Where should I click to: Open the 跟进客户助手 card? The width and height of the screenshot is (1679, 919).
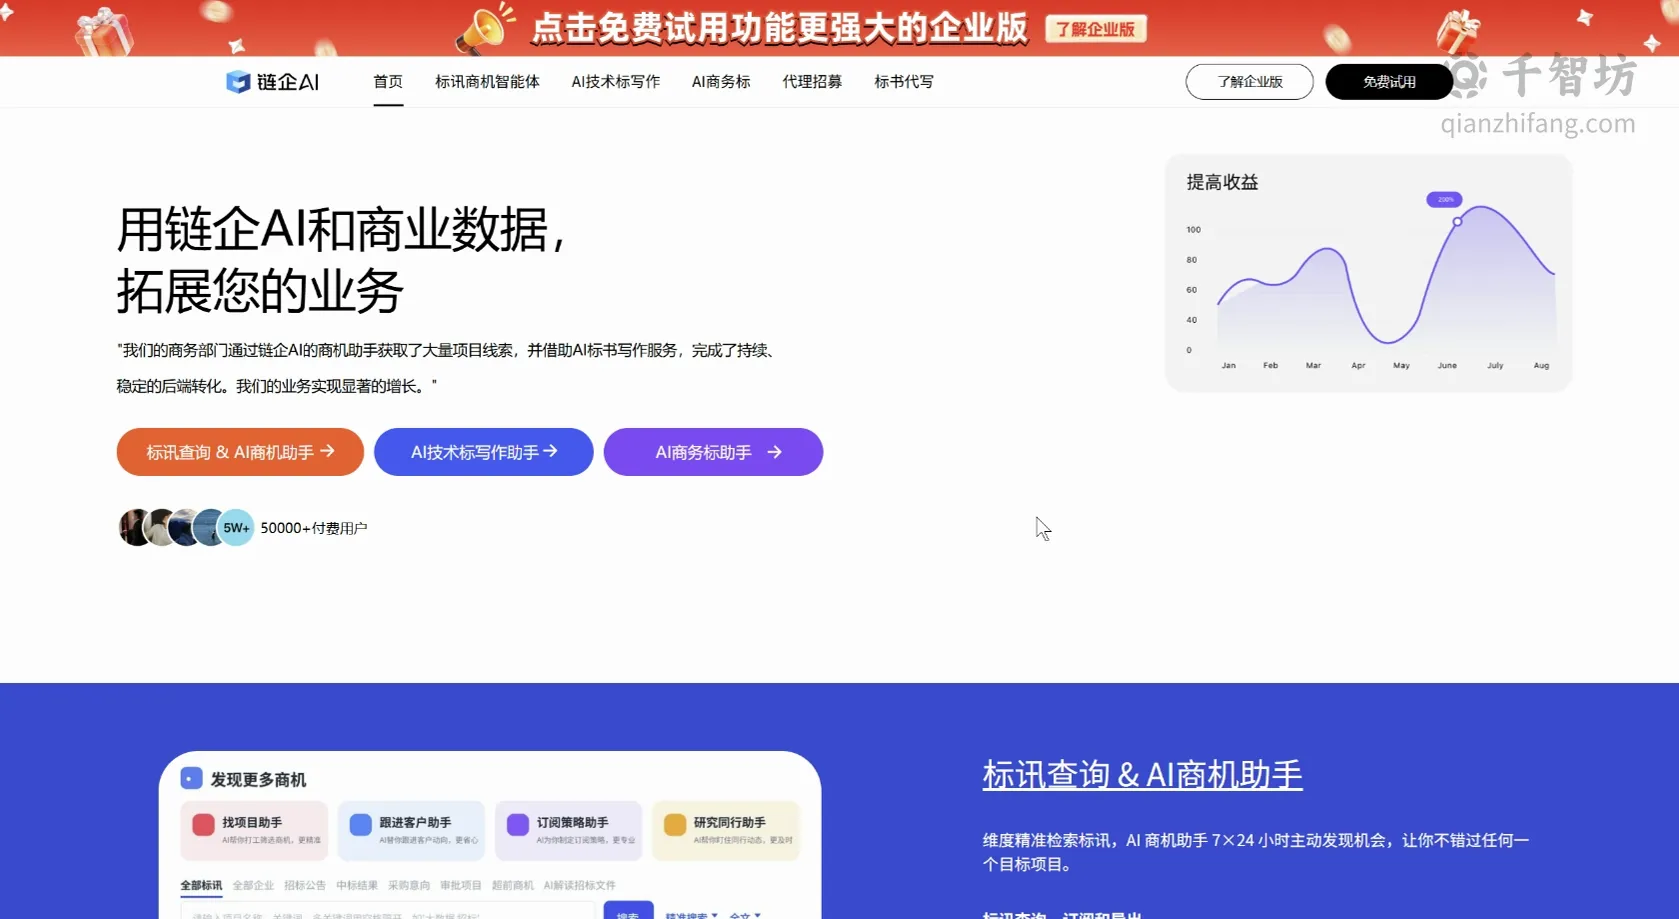pyautogui.click(x=411, y=830)
